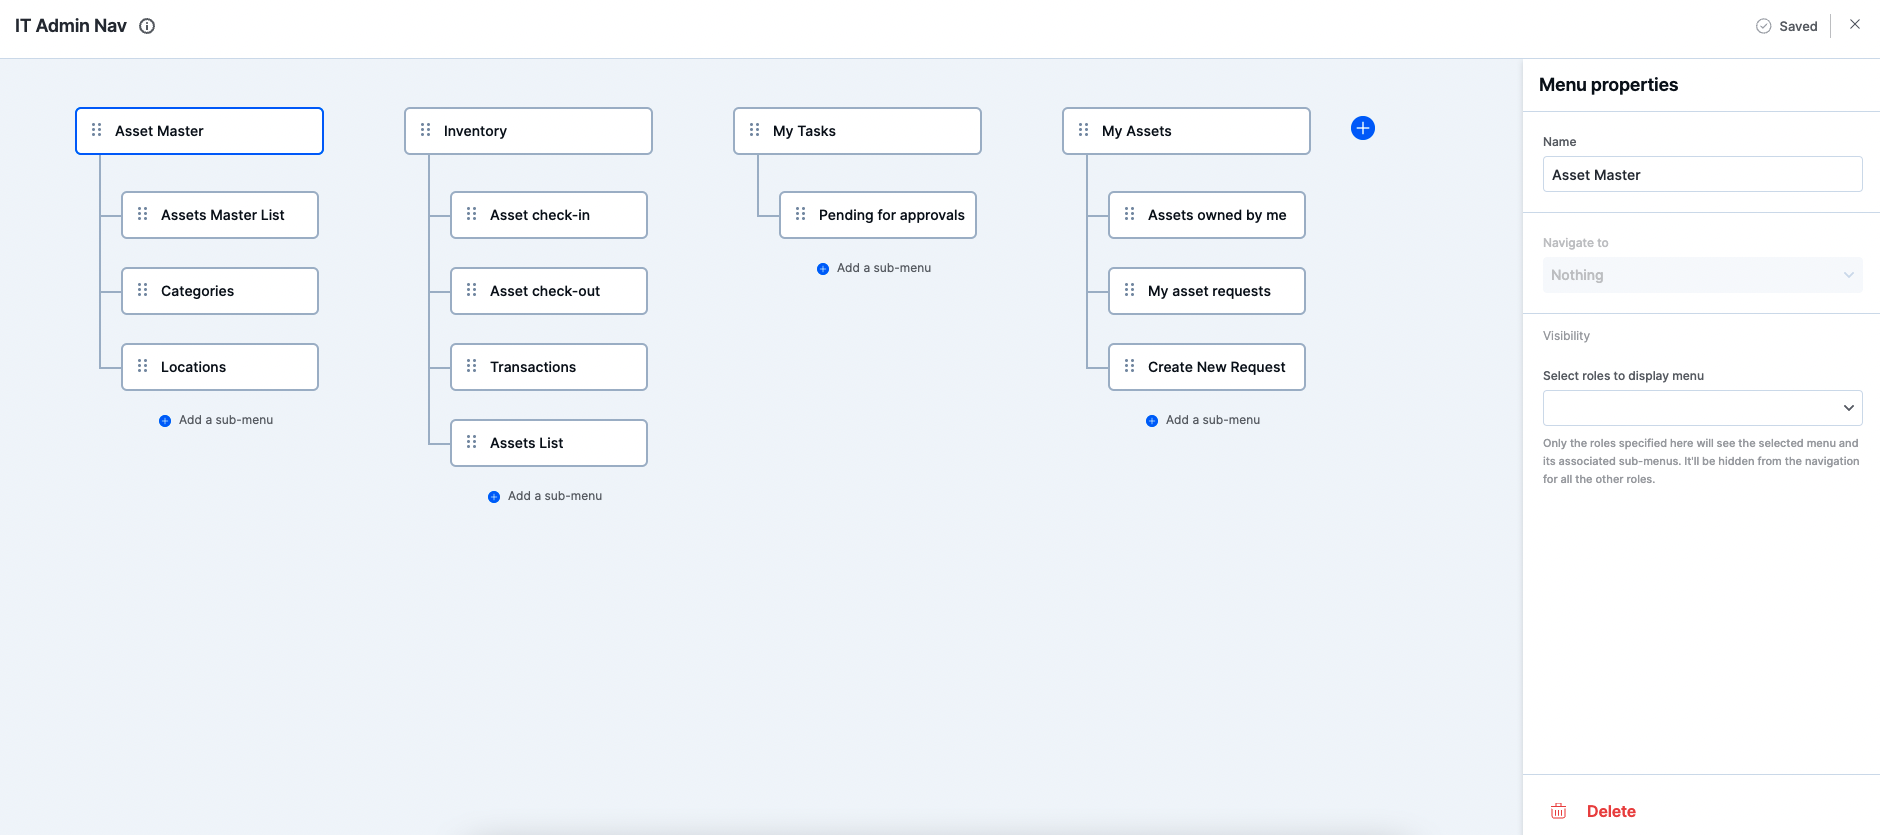This screenshot has height=835, width=1880.
Task: Click the drag handle on My Tasks
Action: (755, 130)
